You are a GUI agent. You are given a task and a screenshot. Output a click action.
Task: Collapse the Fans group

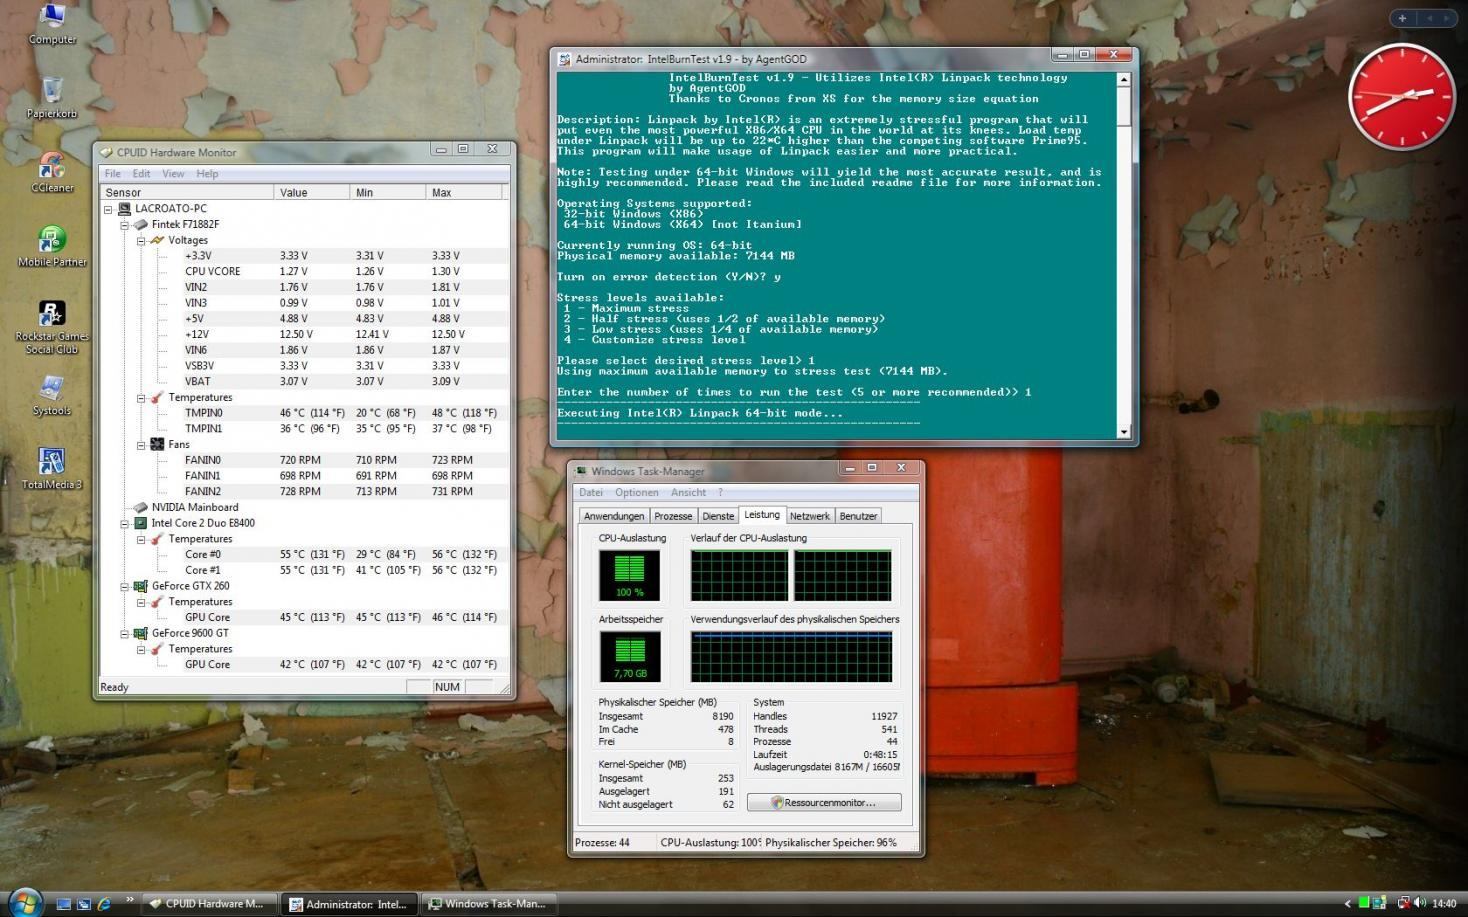click(141, 444)
